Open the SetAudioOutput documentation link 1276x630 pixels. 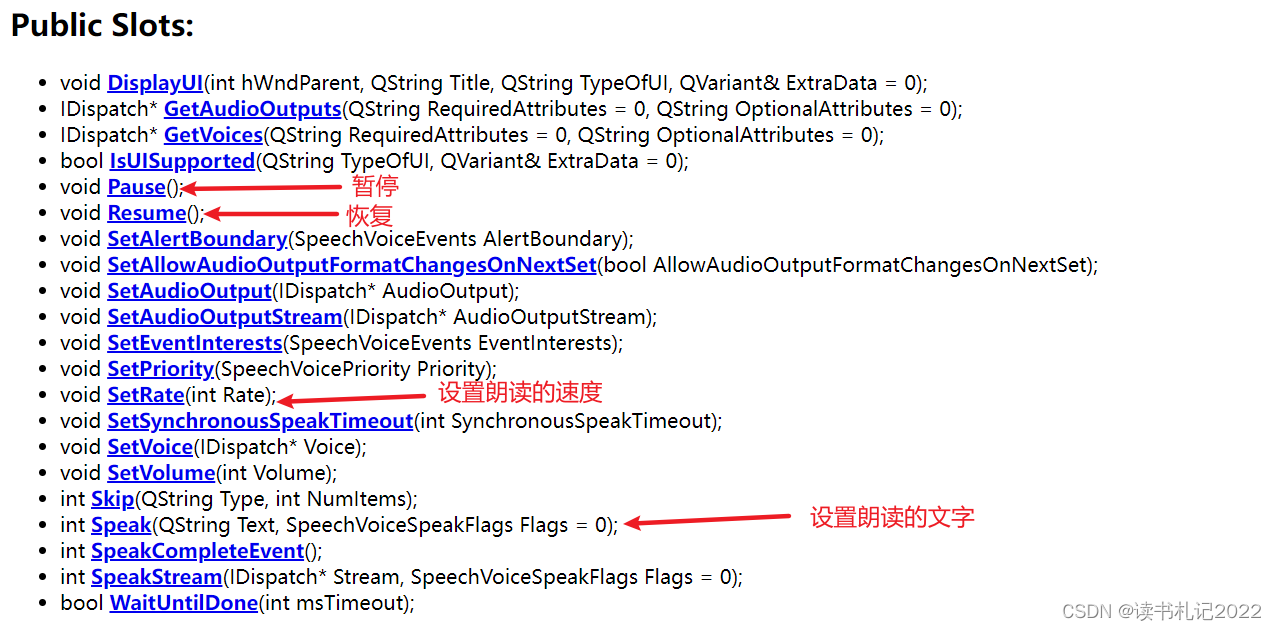coord(189,290)
